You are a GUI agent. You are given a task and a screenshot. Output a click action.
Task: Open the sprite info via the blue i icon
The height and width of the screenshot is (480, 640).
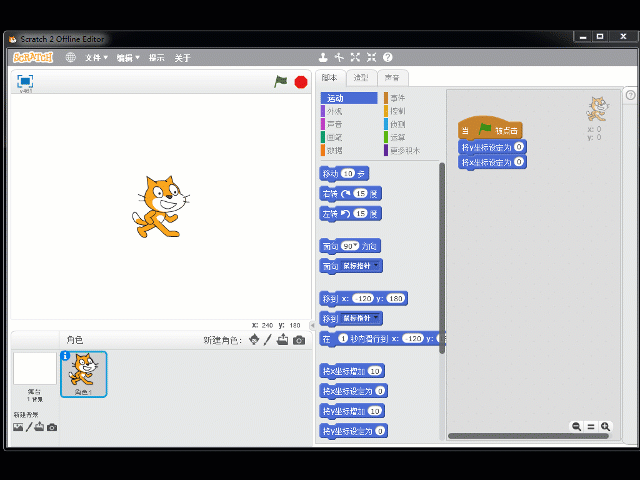pyautogui.click(x=65, y=356)
